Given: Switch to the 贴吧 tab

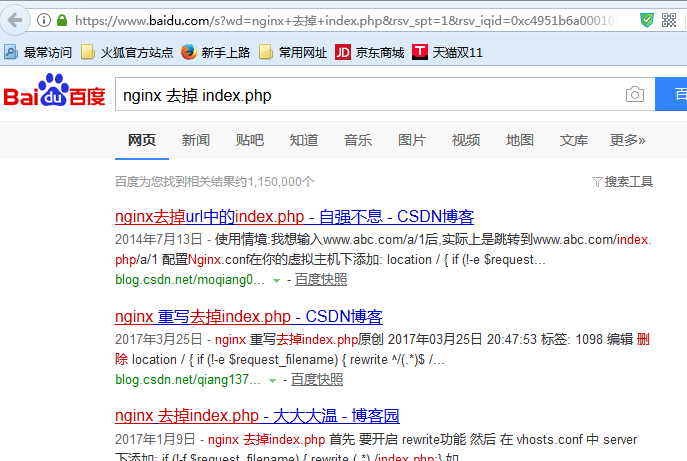Looking at the screenshot, I should [x=250, y=140].
